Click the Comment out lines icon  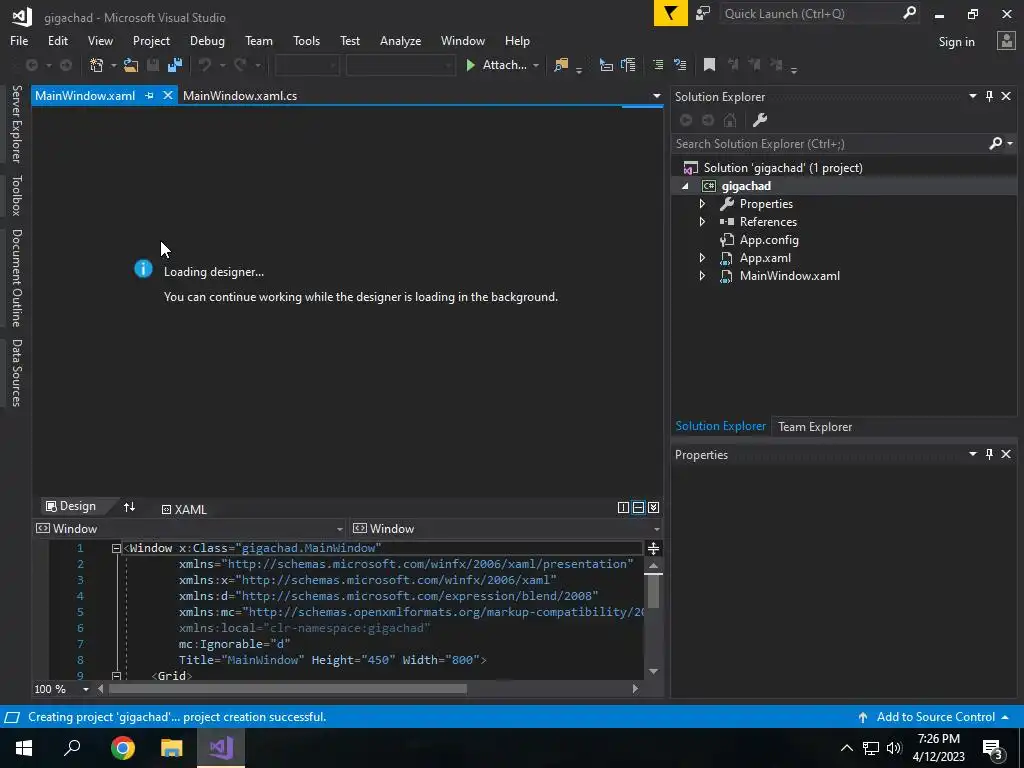click(x=658, y=65)
